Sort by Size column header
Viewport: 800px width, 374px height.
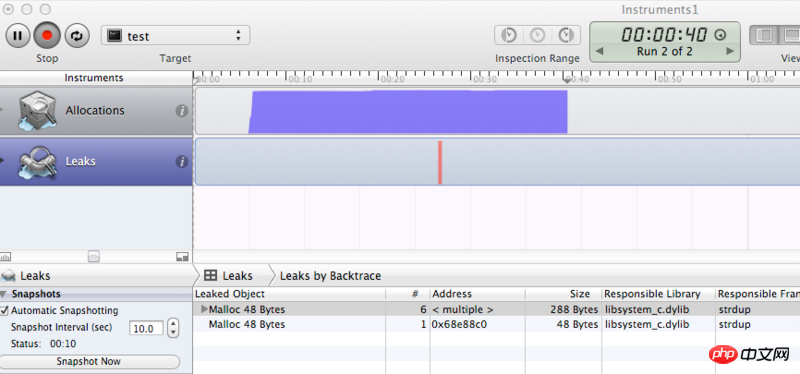click(x=563, y=294)
